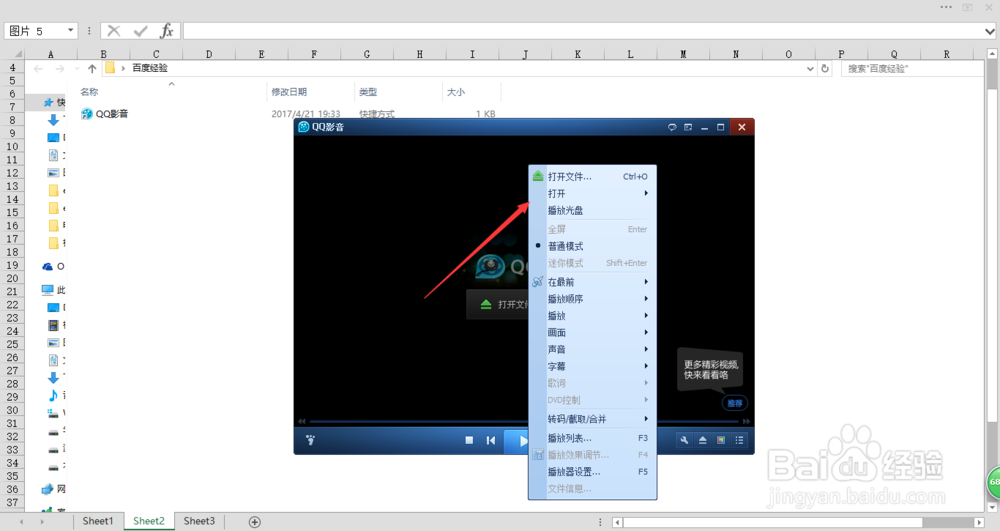
Task: Click the Explorer up-one-level arrow
Action: tap(92, 68)
